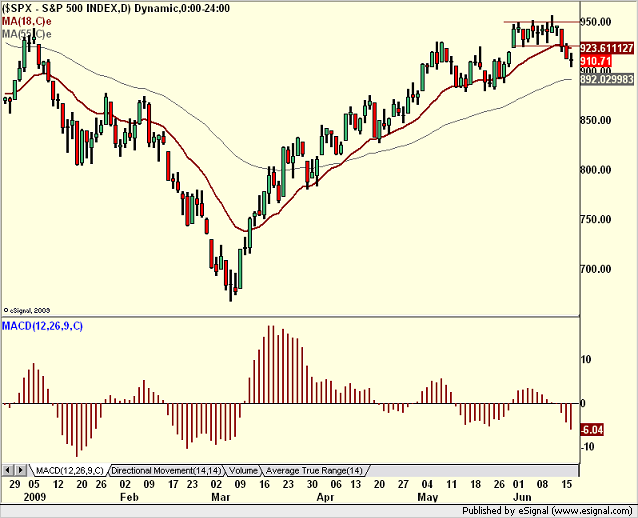Click the MACD(12,26,9,C) study title
The image size is (638, 518).
(x=42, y=326)
